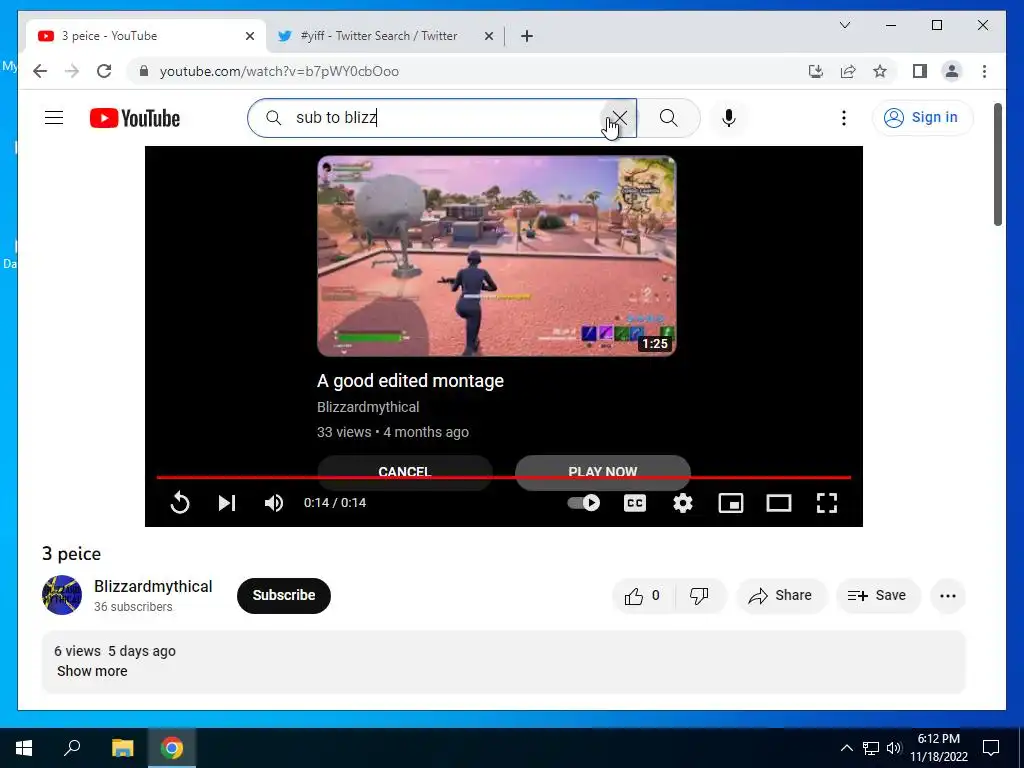Open network status in tray
This screenshot has height=768, width=1024.
click(x=871, y=748)
